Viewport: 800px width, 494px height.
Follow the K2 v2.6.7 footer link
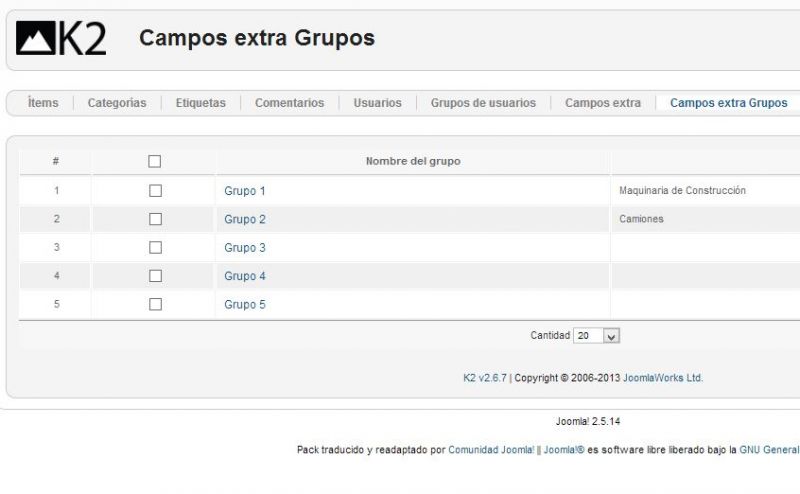tap(485, 378)
